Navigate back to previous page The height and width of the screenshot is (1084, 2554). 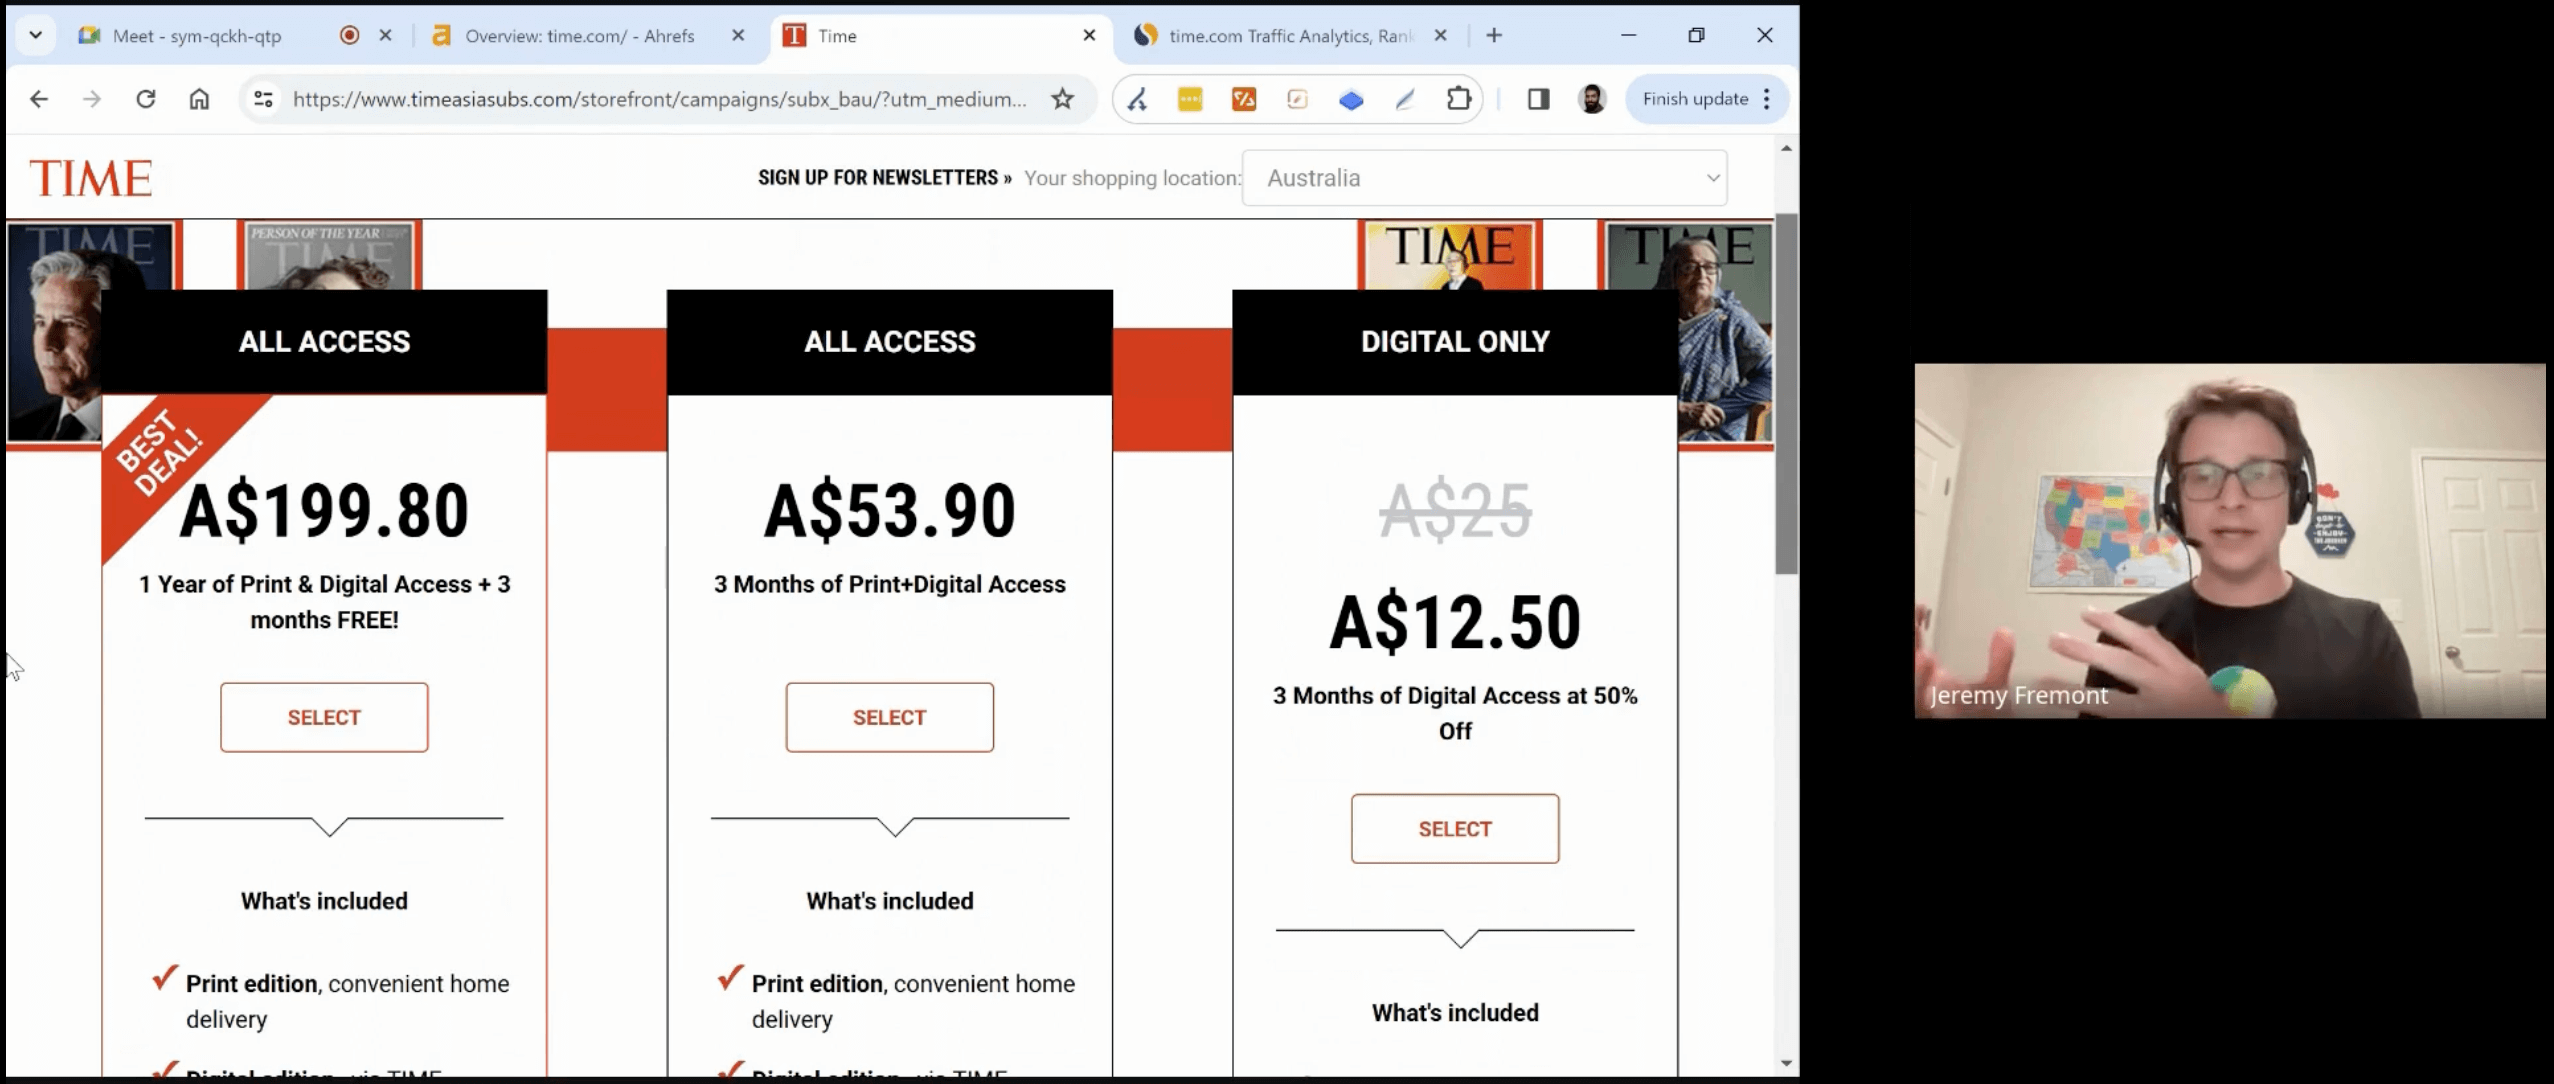pyautogui.click(x=39, y=99)
